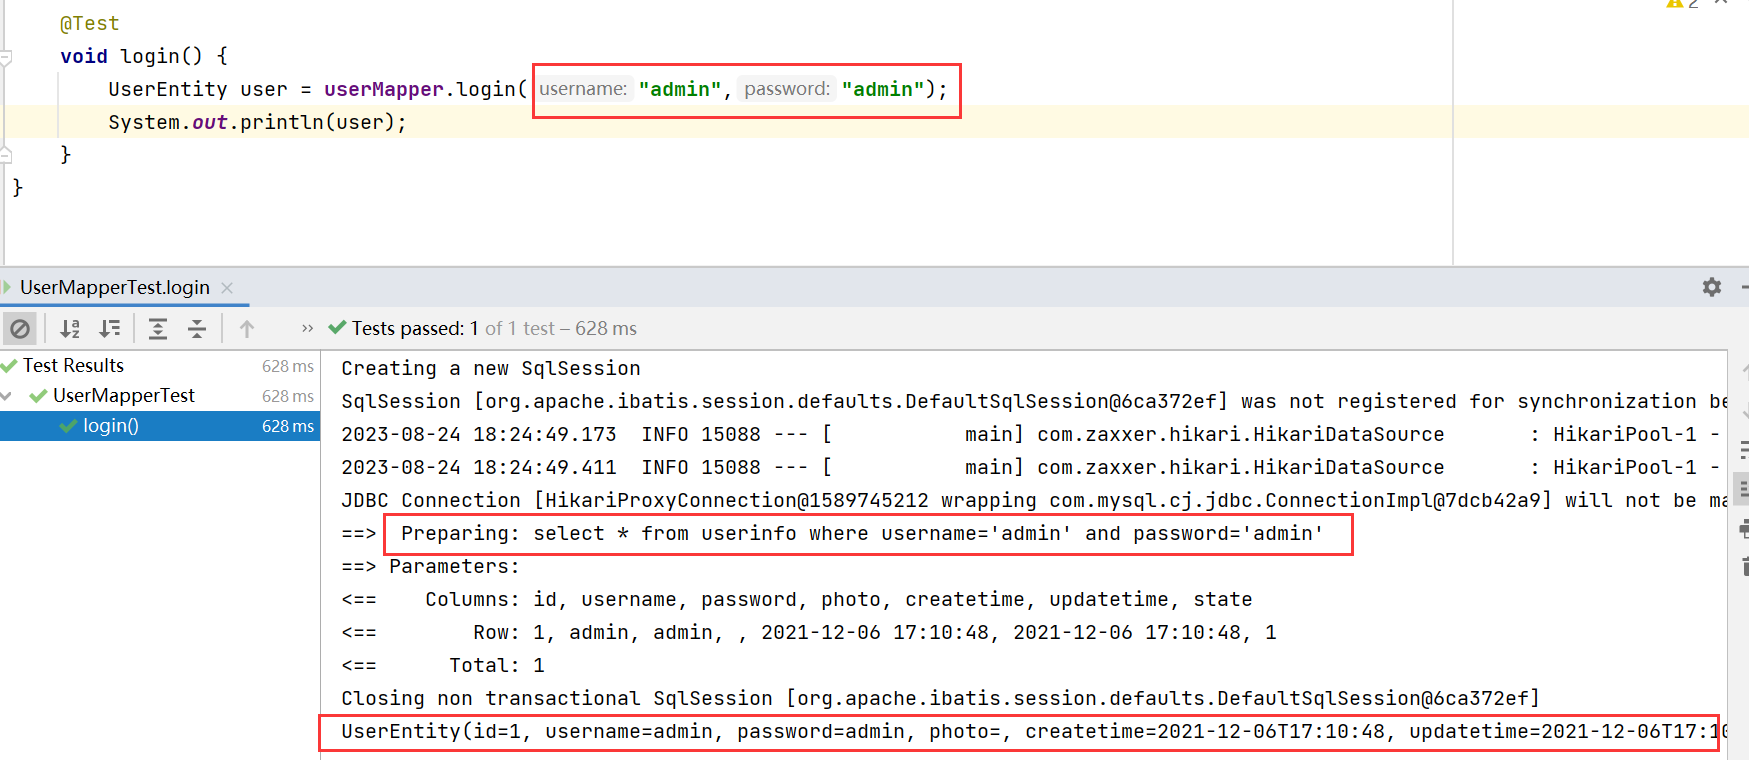Select UserMapperTest.login run tab
Screen dimensions: 1749x760
[x=115, y=288]
